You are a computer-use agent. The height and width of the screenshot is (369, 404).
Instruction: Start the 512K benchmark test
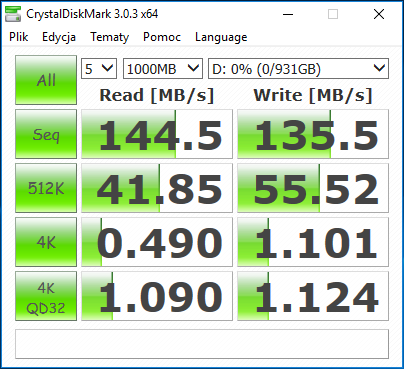pyautogui.click(x=46, y=188)
